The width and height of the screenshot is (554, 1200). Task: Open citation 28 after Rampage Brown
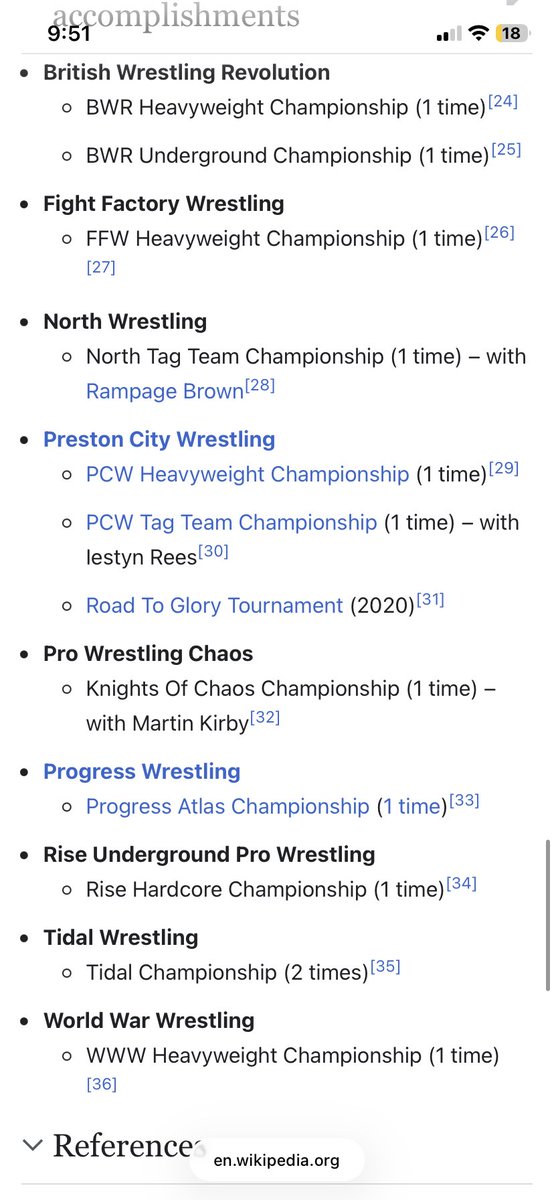point(260,385)
